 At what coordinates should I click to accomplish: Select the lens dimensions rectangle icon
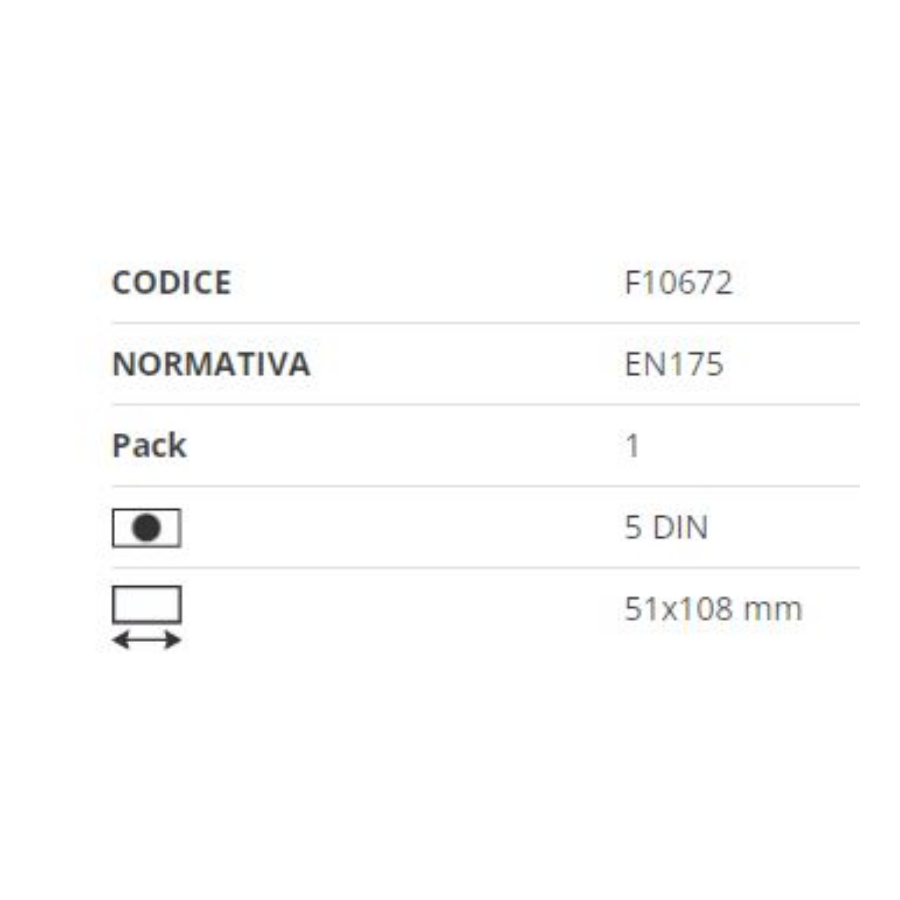(147, 604)
